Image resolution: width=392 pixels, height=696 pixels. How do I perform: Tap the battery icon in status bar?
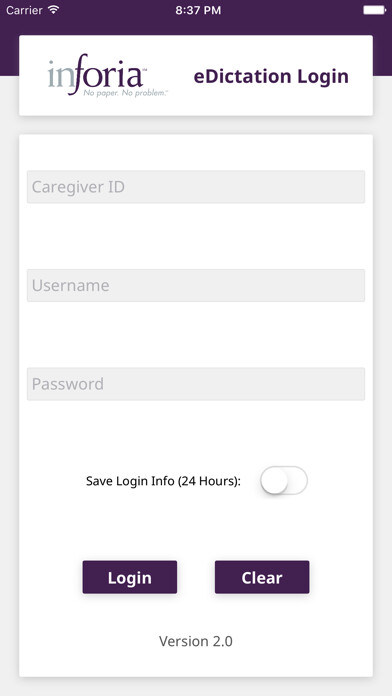[x=374, y=10]
